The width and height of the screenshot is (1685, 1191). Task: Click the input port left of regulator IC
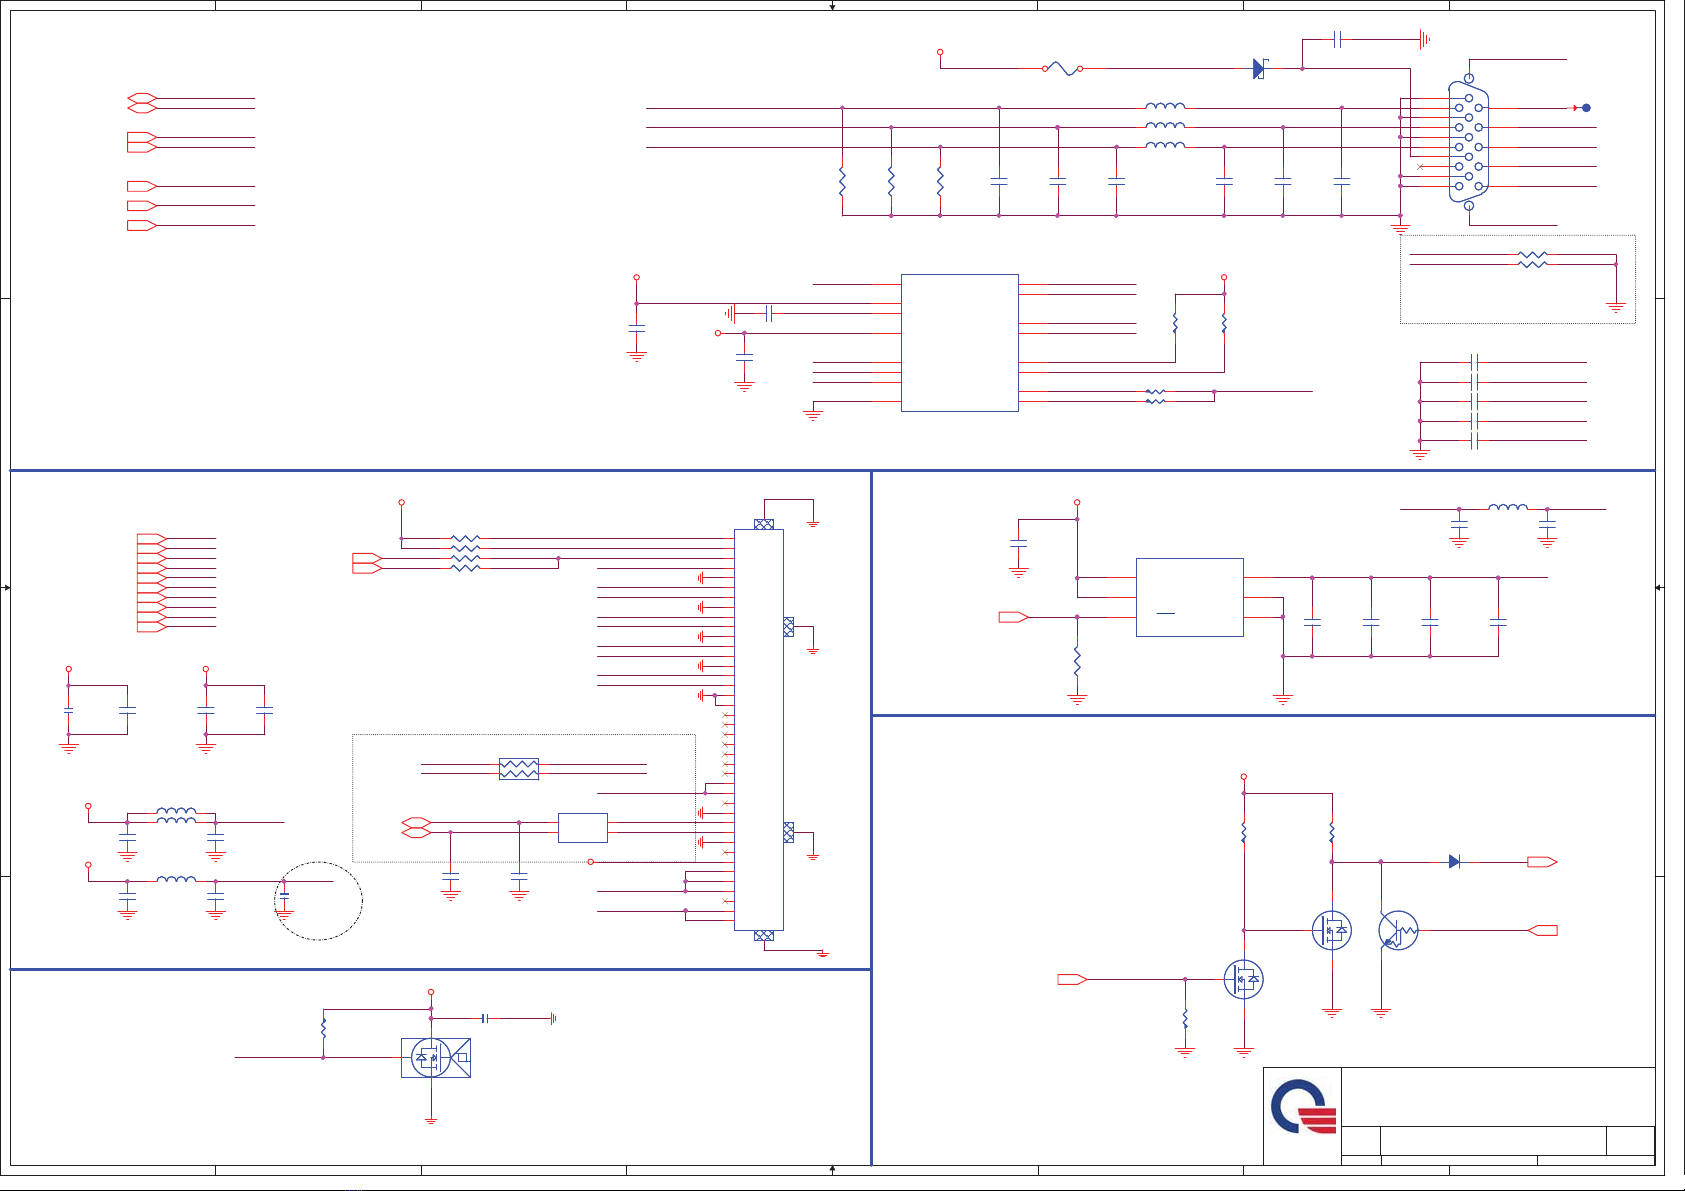[1013, 617]
